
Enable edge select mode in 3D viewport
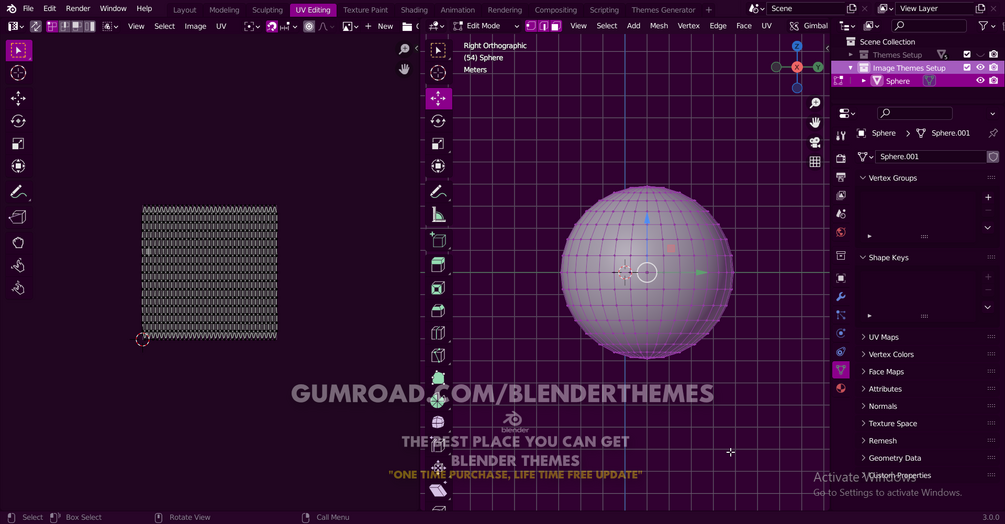coord(544,26)
